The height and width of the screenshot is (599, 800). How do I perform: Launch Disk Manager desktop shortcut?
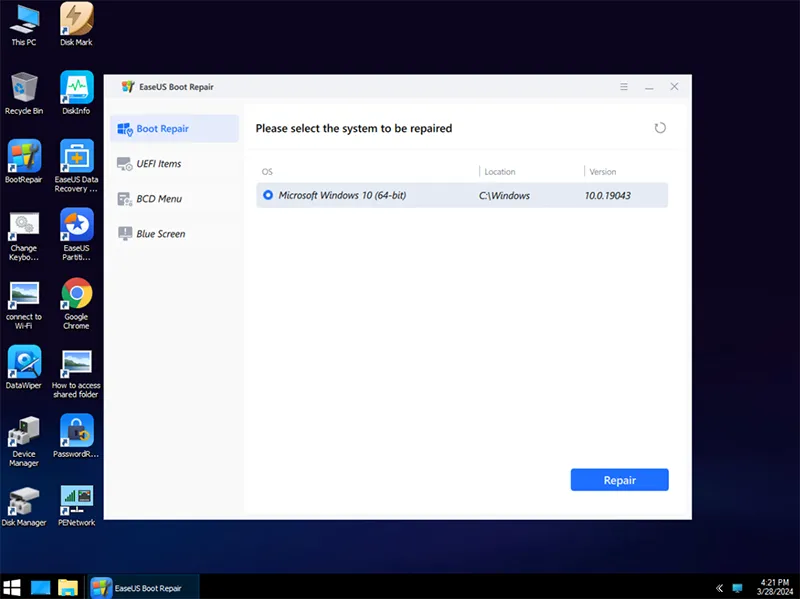[23, 506]
